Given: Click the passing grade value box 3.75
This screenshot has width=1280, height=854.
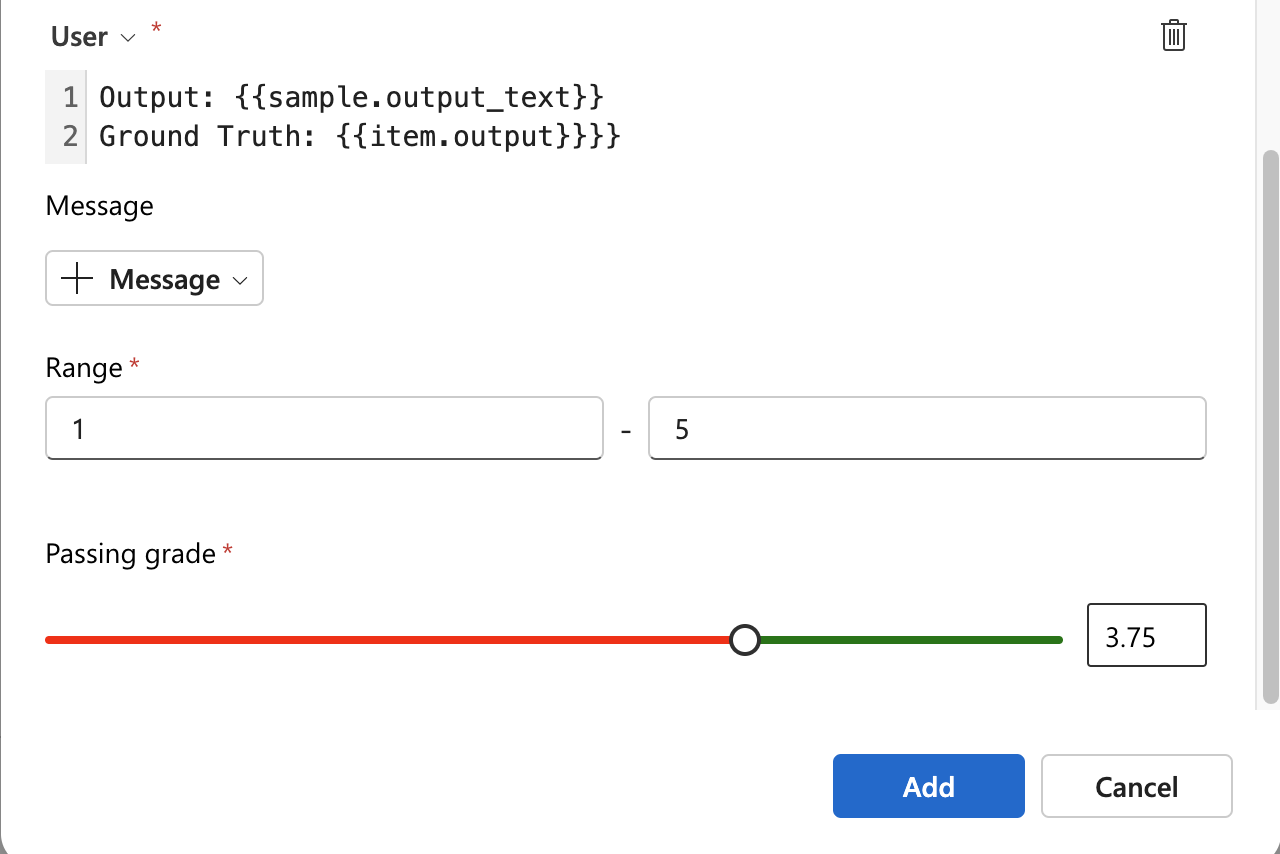Looking at the screenshot, I should point(1147,635).
